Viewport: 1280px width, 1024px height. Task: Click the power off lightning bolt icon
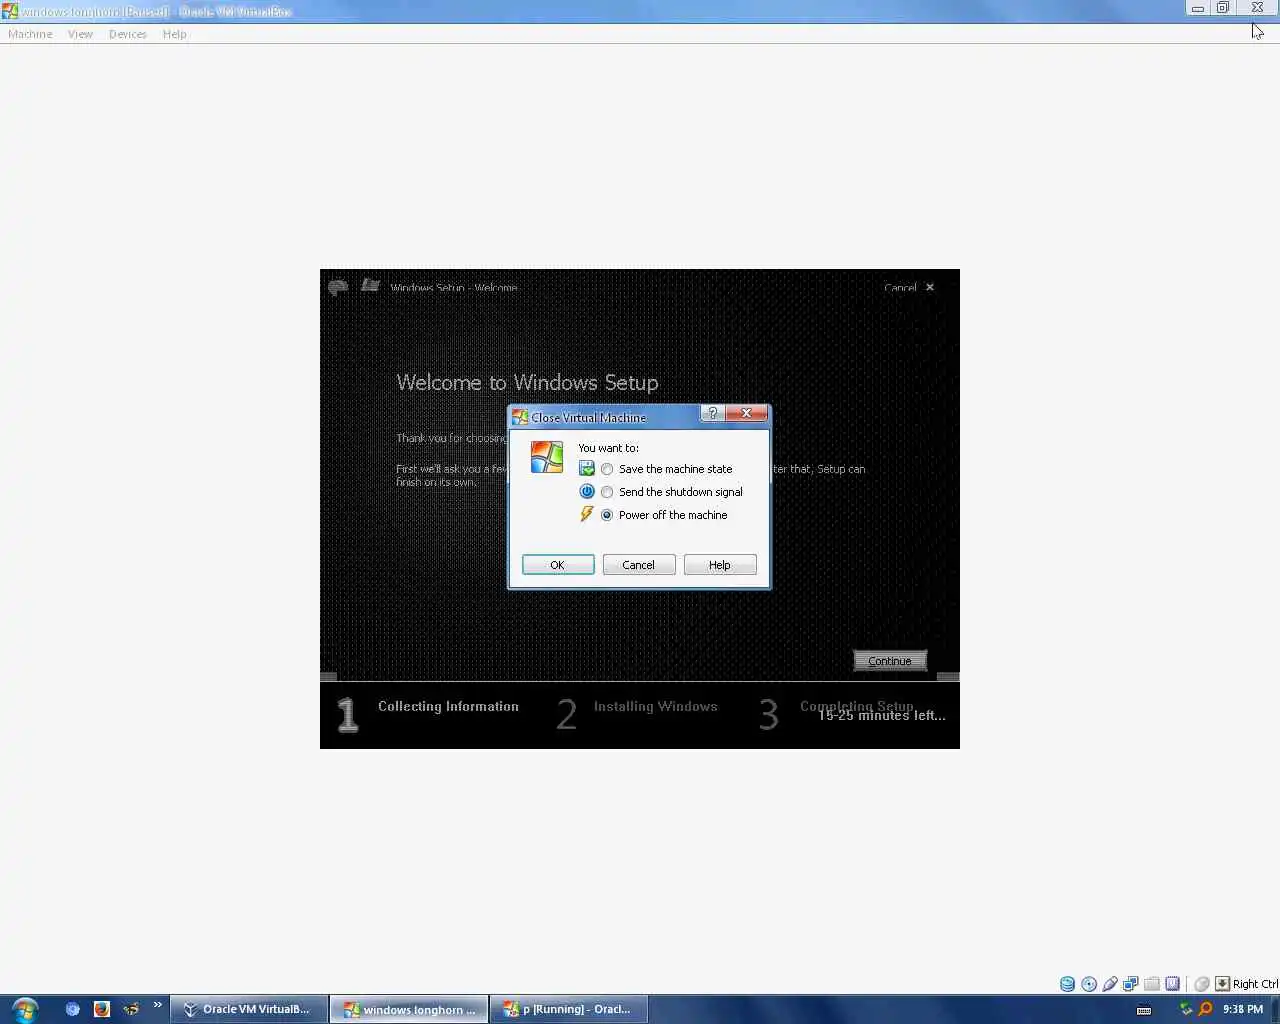(x=587, y=514)
